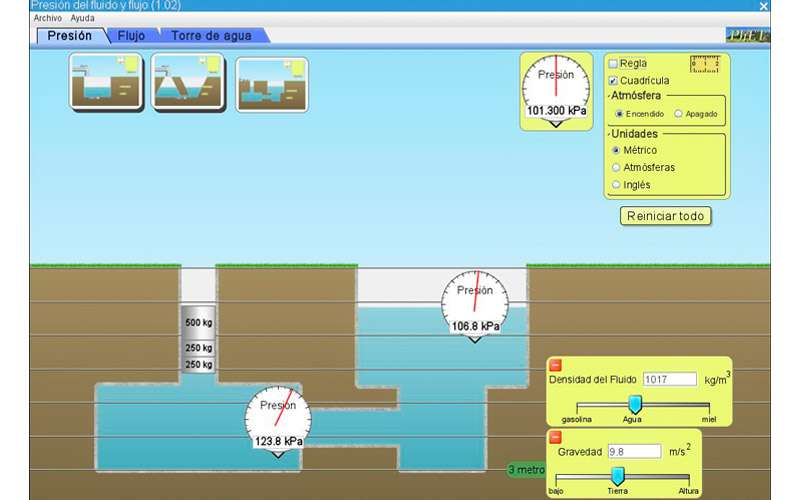Enable the Regla checkbox

[x=614, y=64]
